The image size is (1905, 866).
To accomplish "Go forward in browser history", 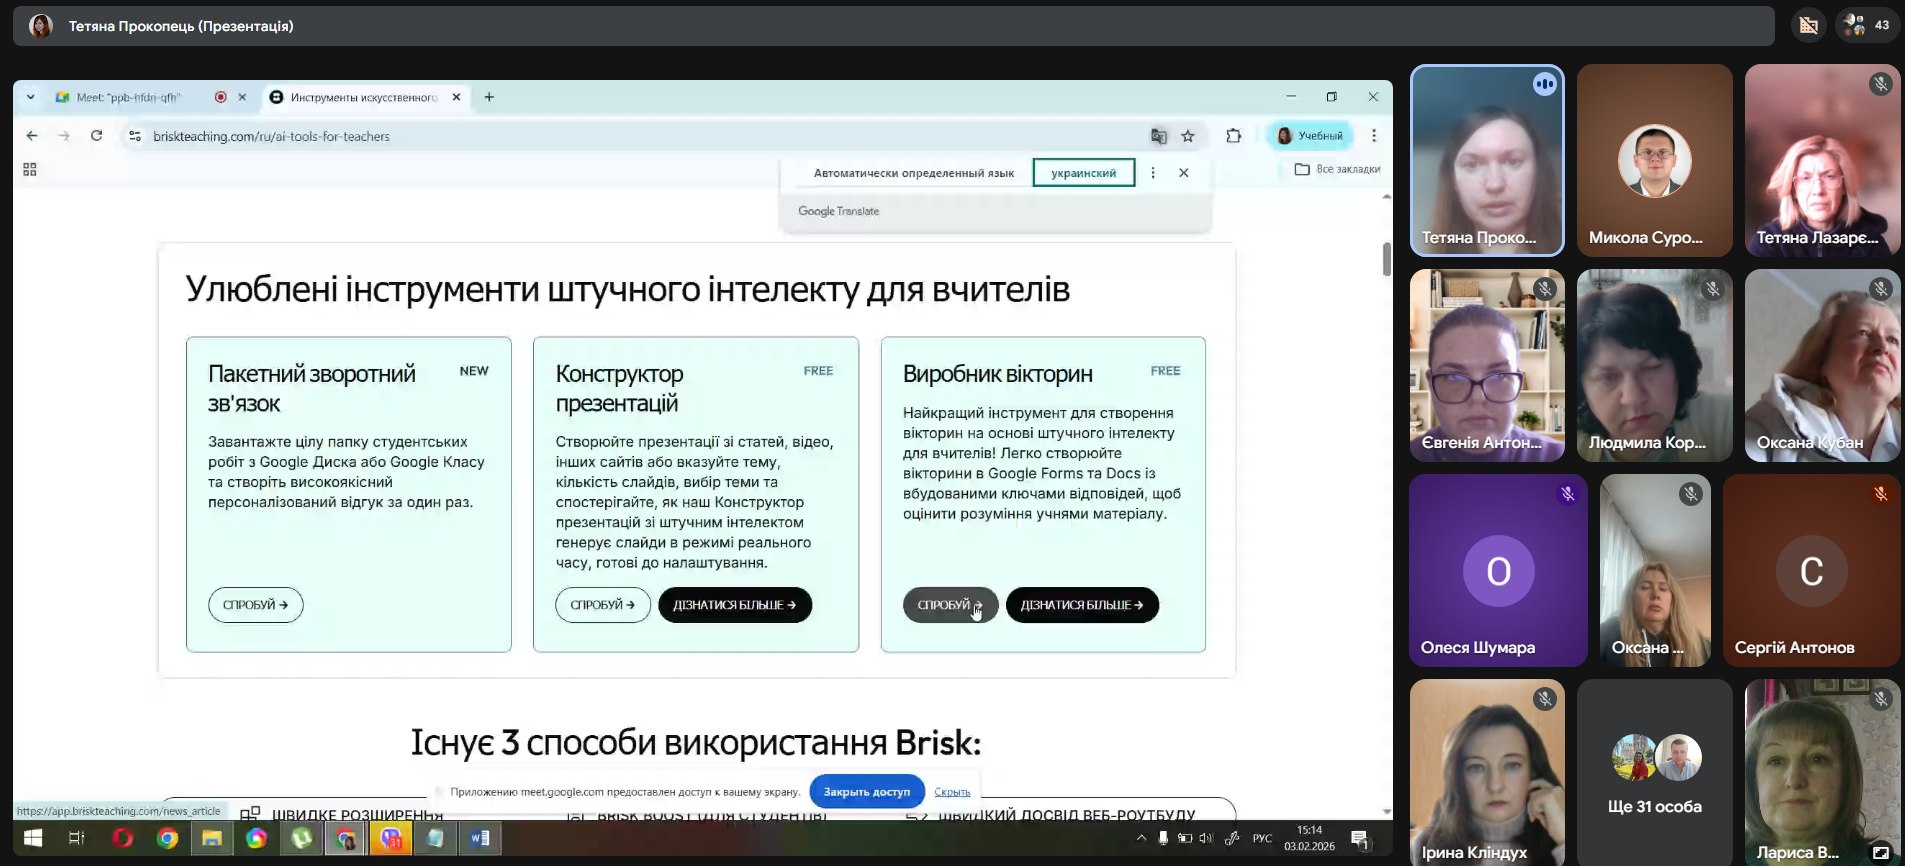I will 64,136.
